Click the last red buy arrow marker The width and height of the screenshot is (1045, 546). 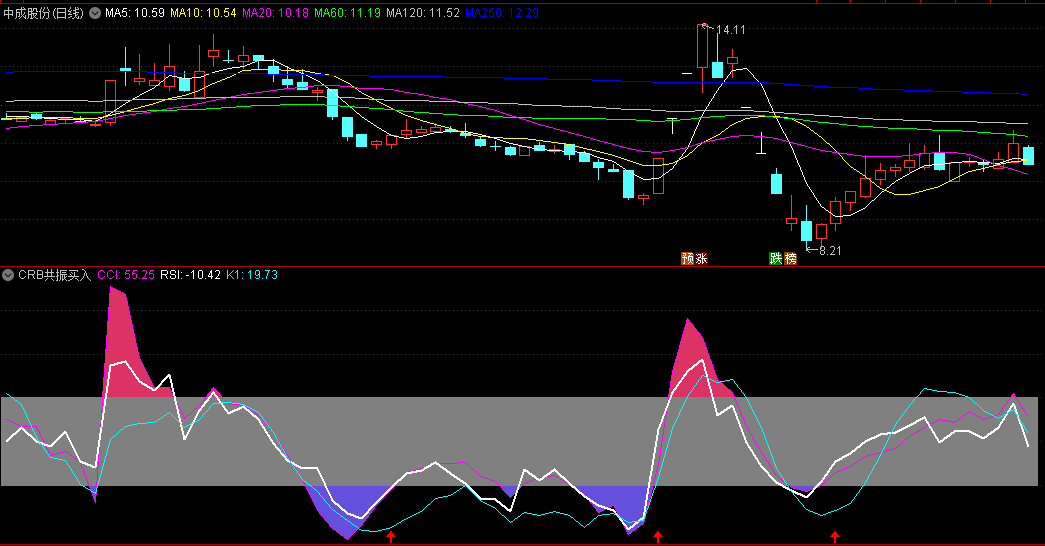point(834,537)
